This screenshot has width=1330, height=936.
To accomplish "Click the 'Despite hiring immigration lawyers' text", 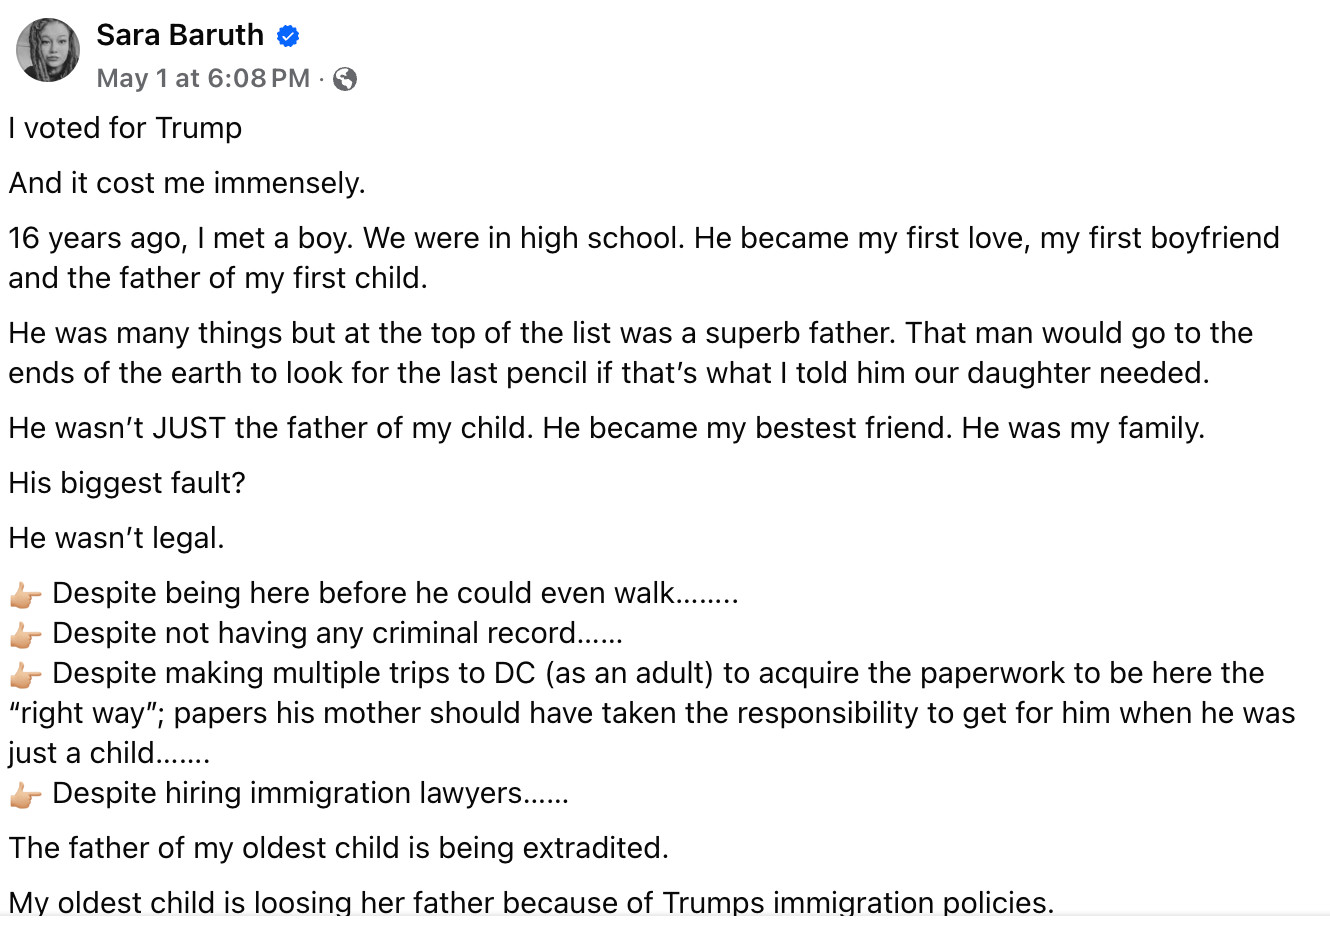I will (310, 793).
